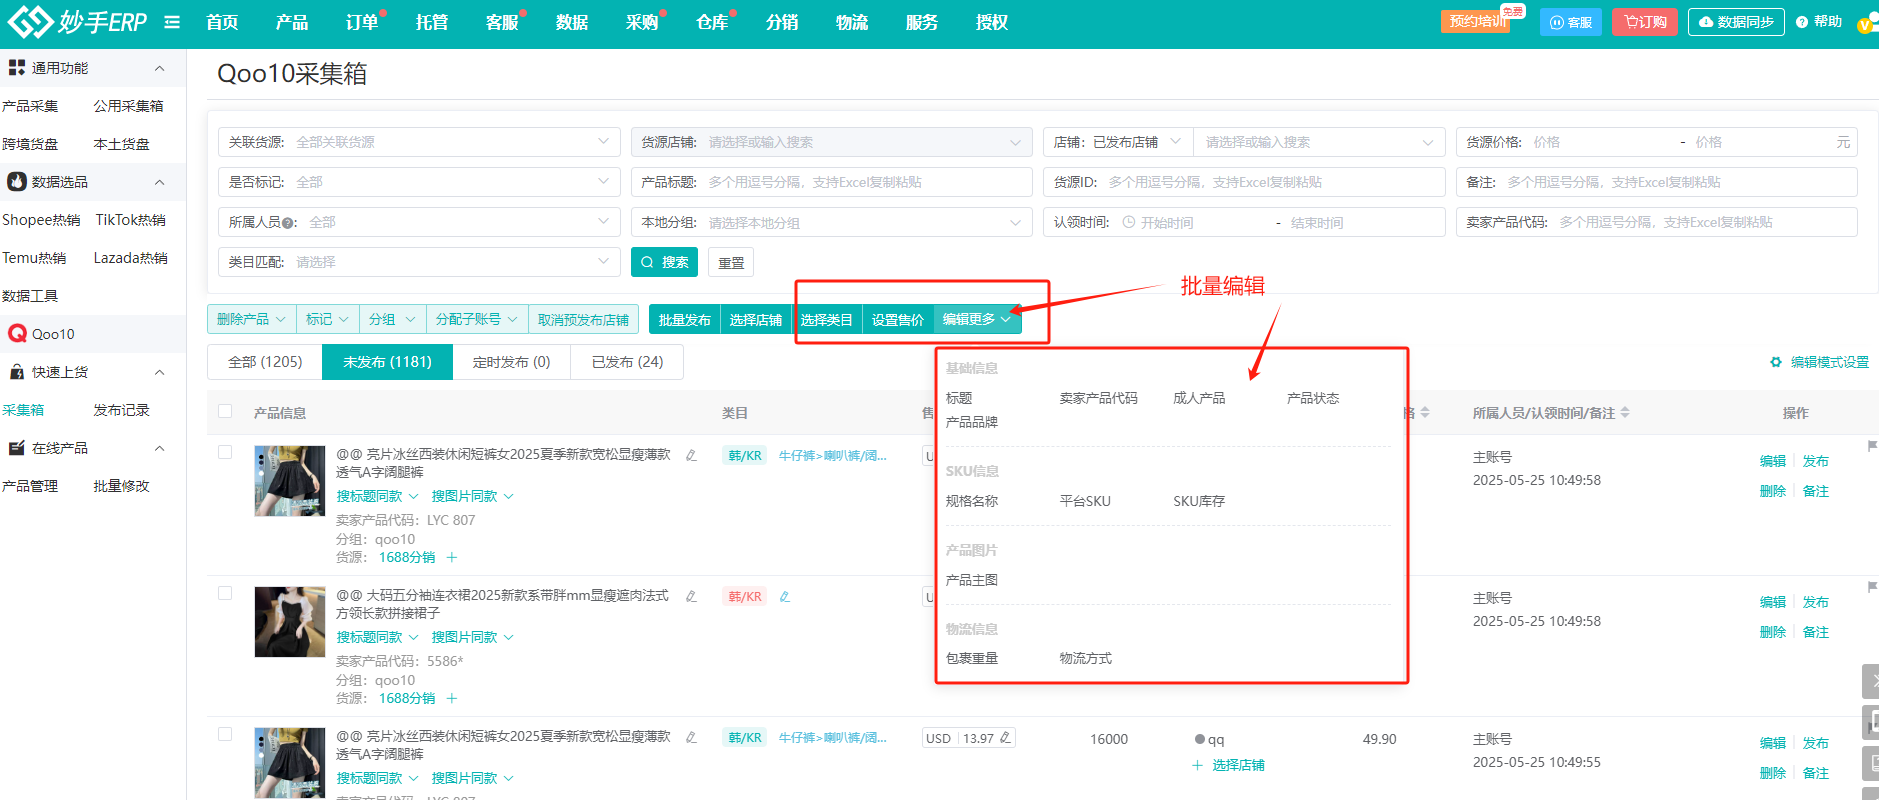
Task: Click category edit pencil in 5586* row
Action: point(785,596)
